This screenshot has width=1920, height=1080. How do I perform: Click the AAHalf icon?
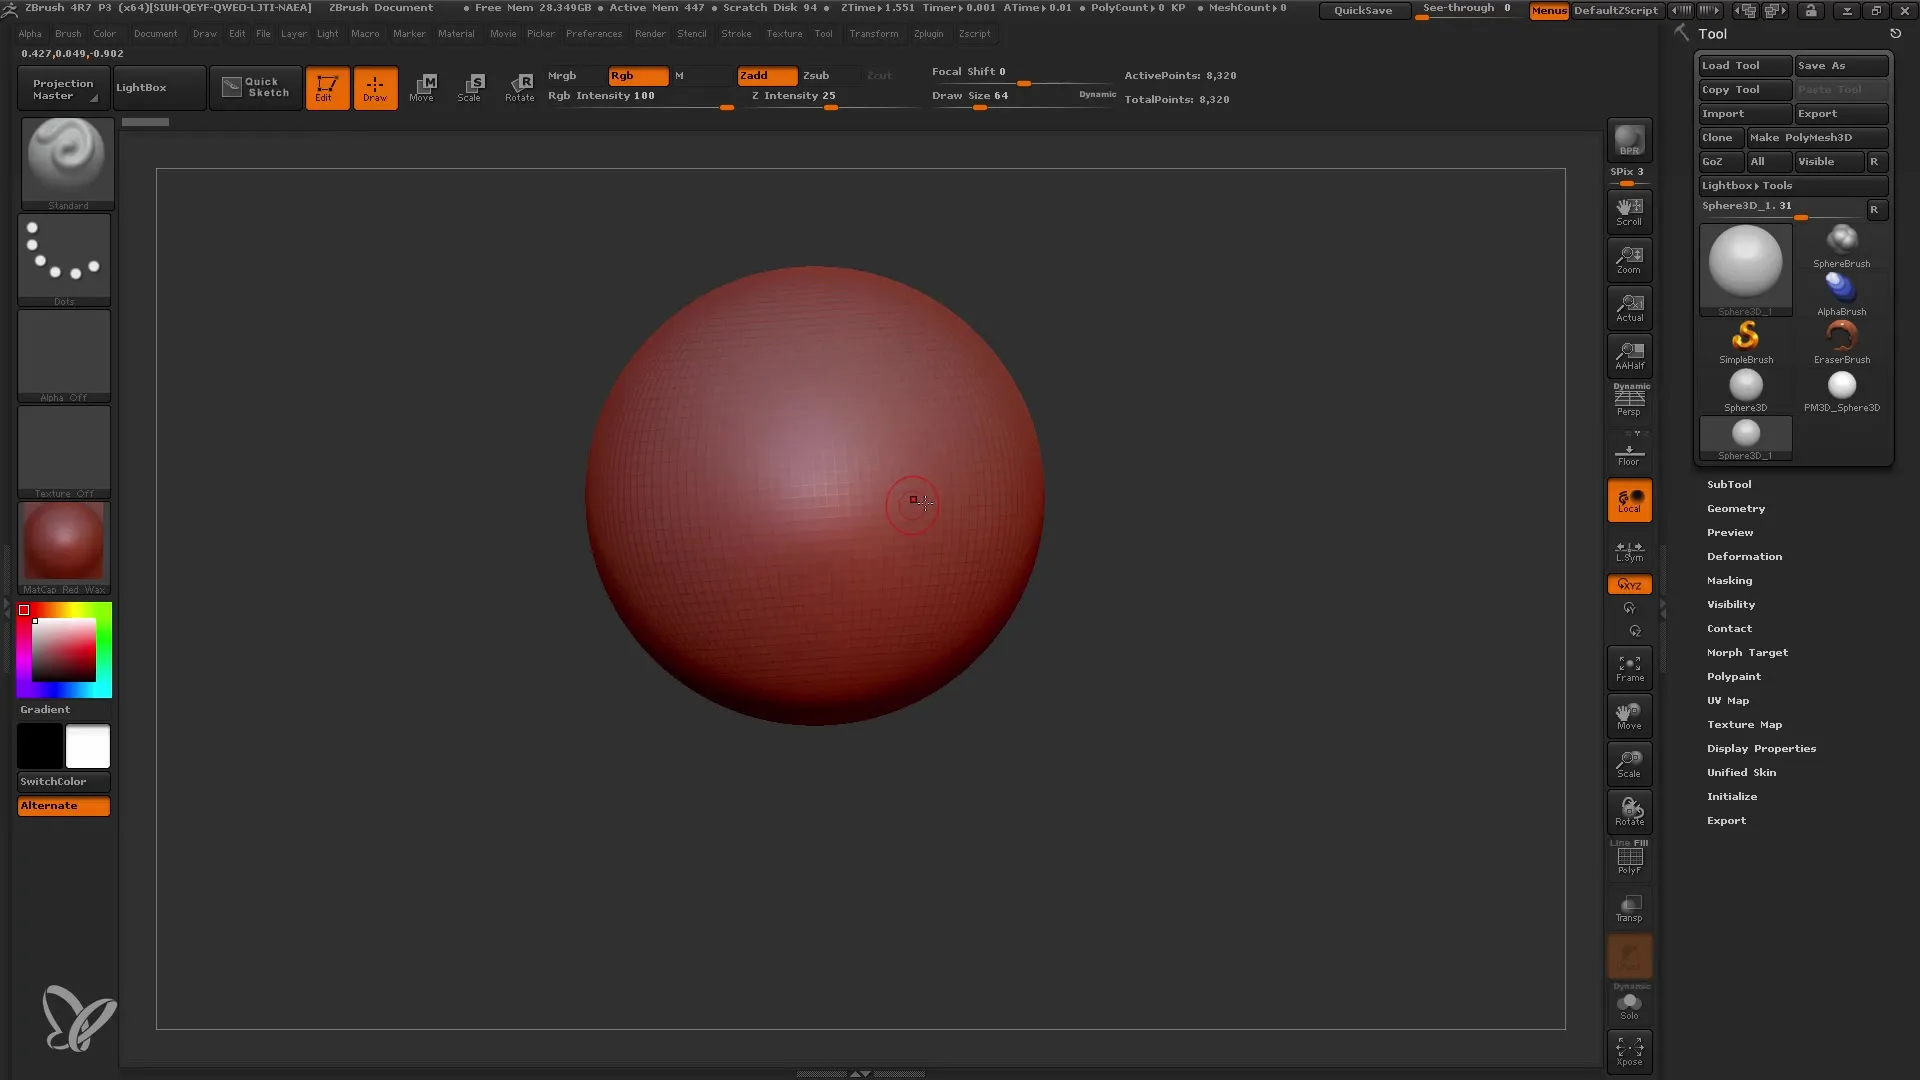(x=1629, y=355)
